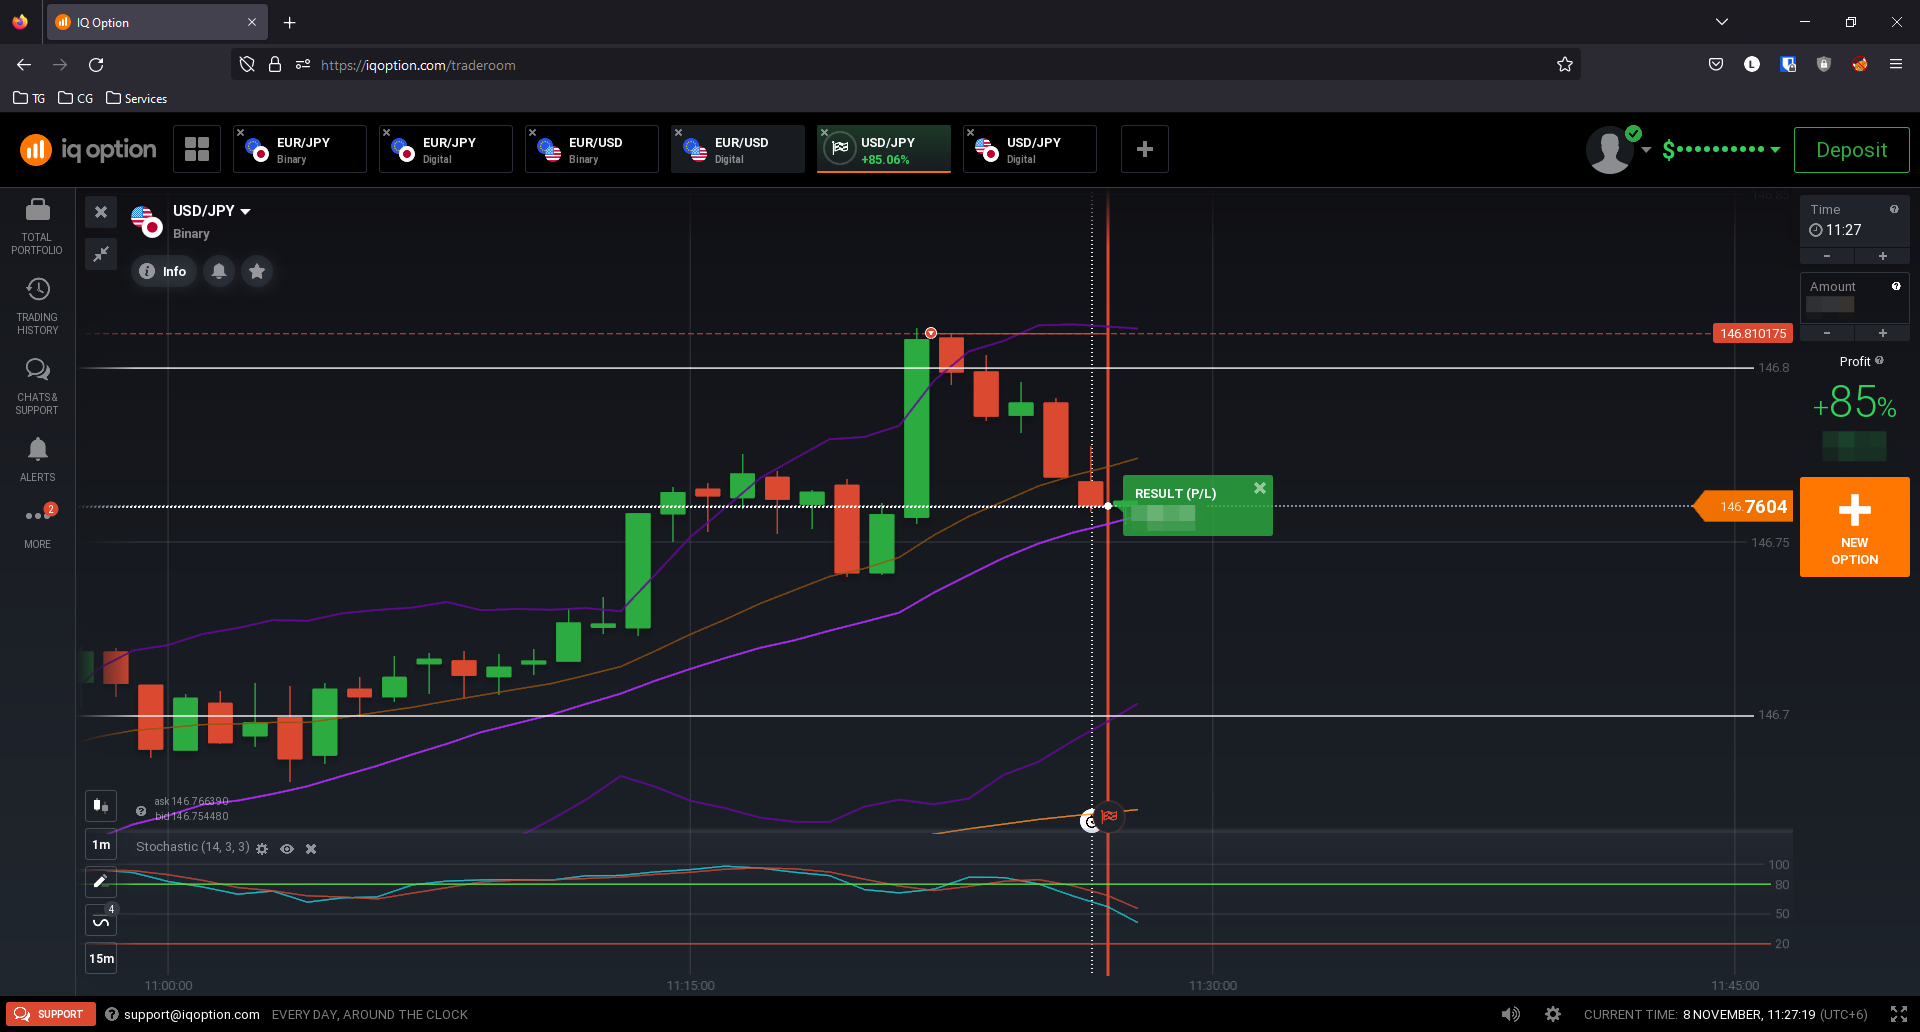This screenshot has width=1920, height=1032.
Task: Click the purchase deadline clock marker
Action: coord(1090,822)
